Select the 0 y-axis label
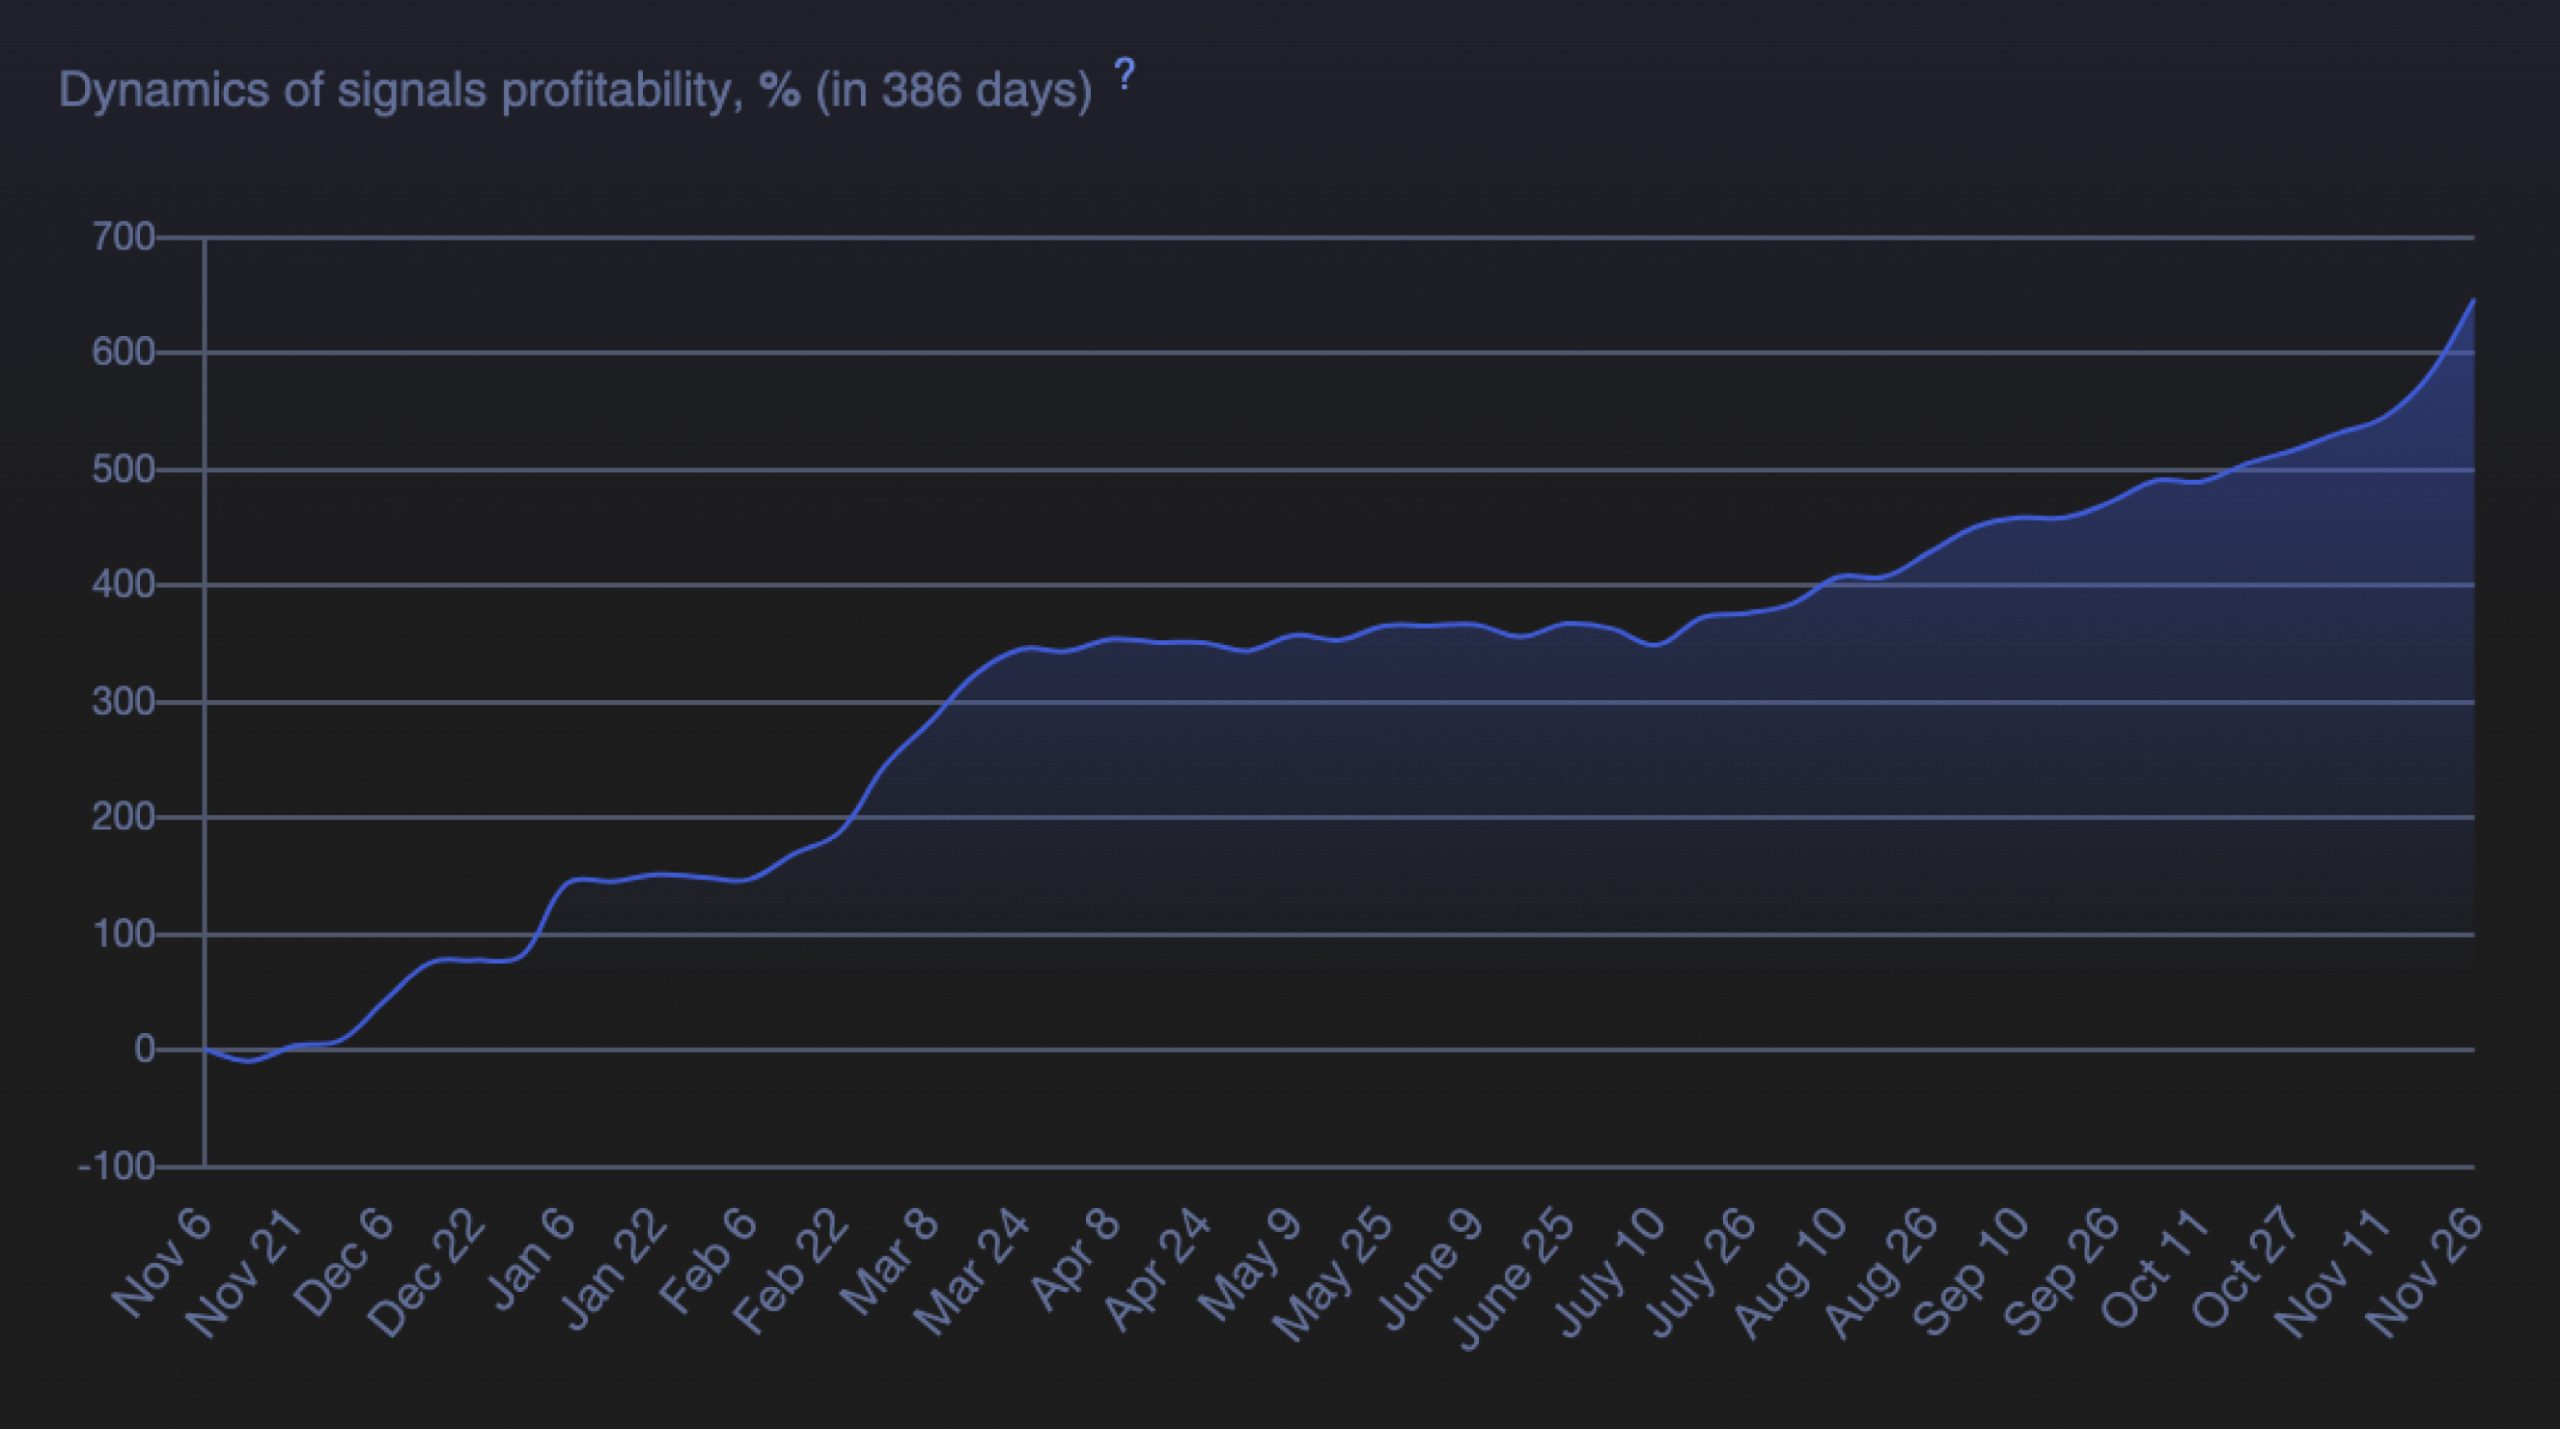2560x1429 pixels. [144, 1050]
